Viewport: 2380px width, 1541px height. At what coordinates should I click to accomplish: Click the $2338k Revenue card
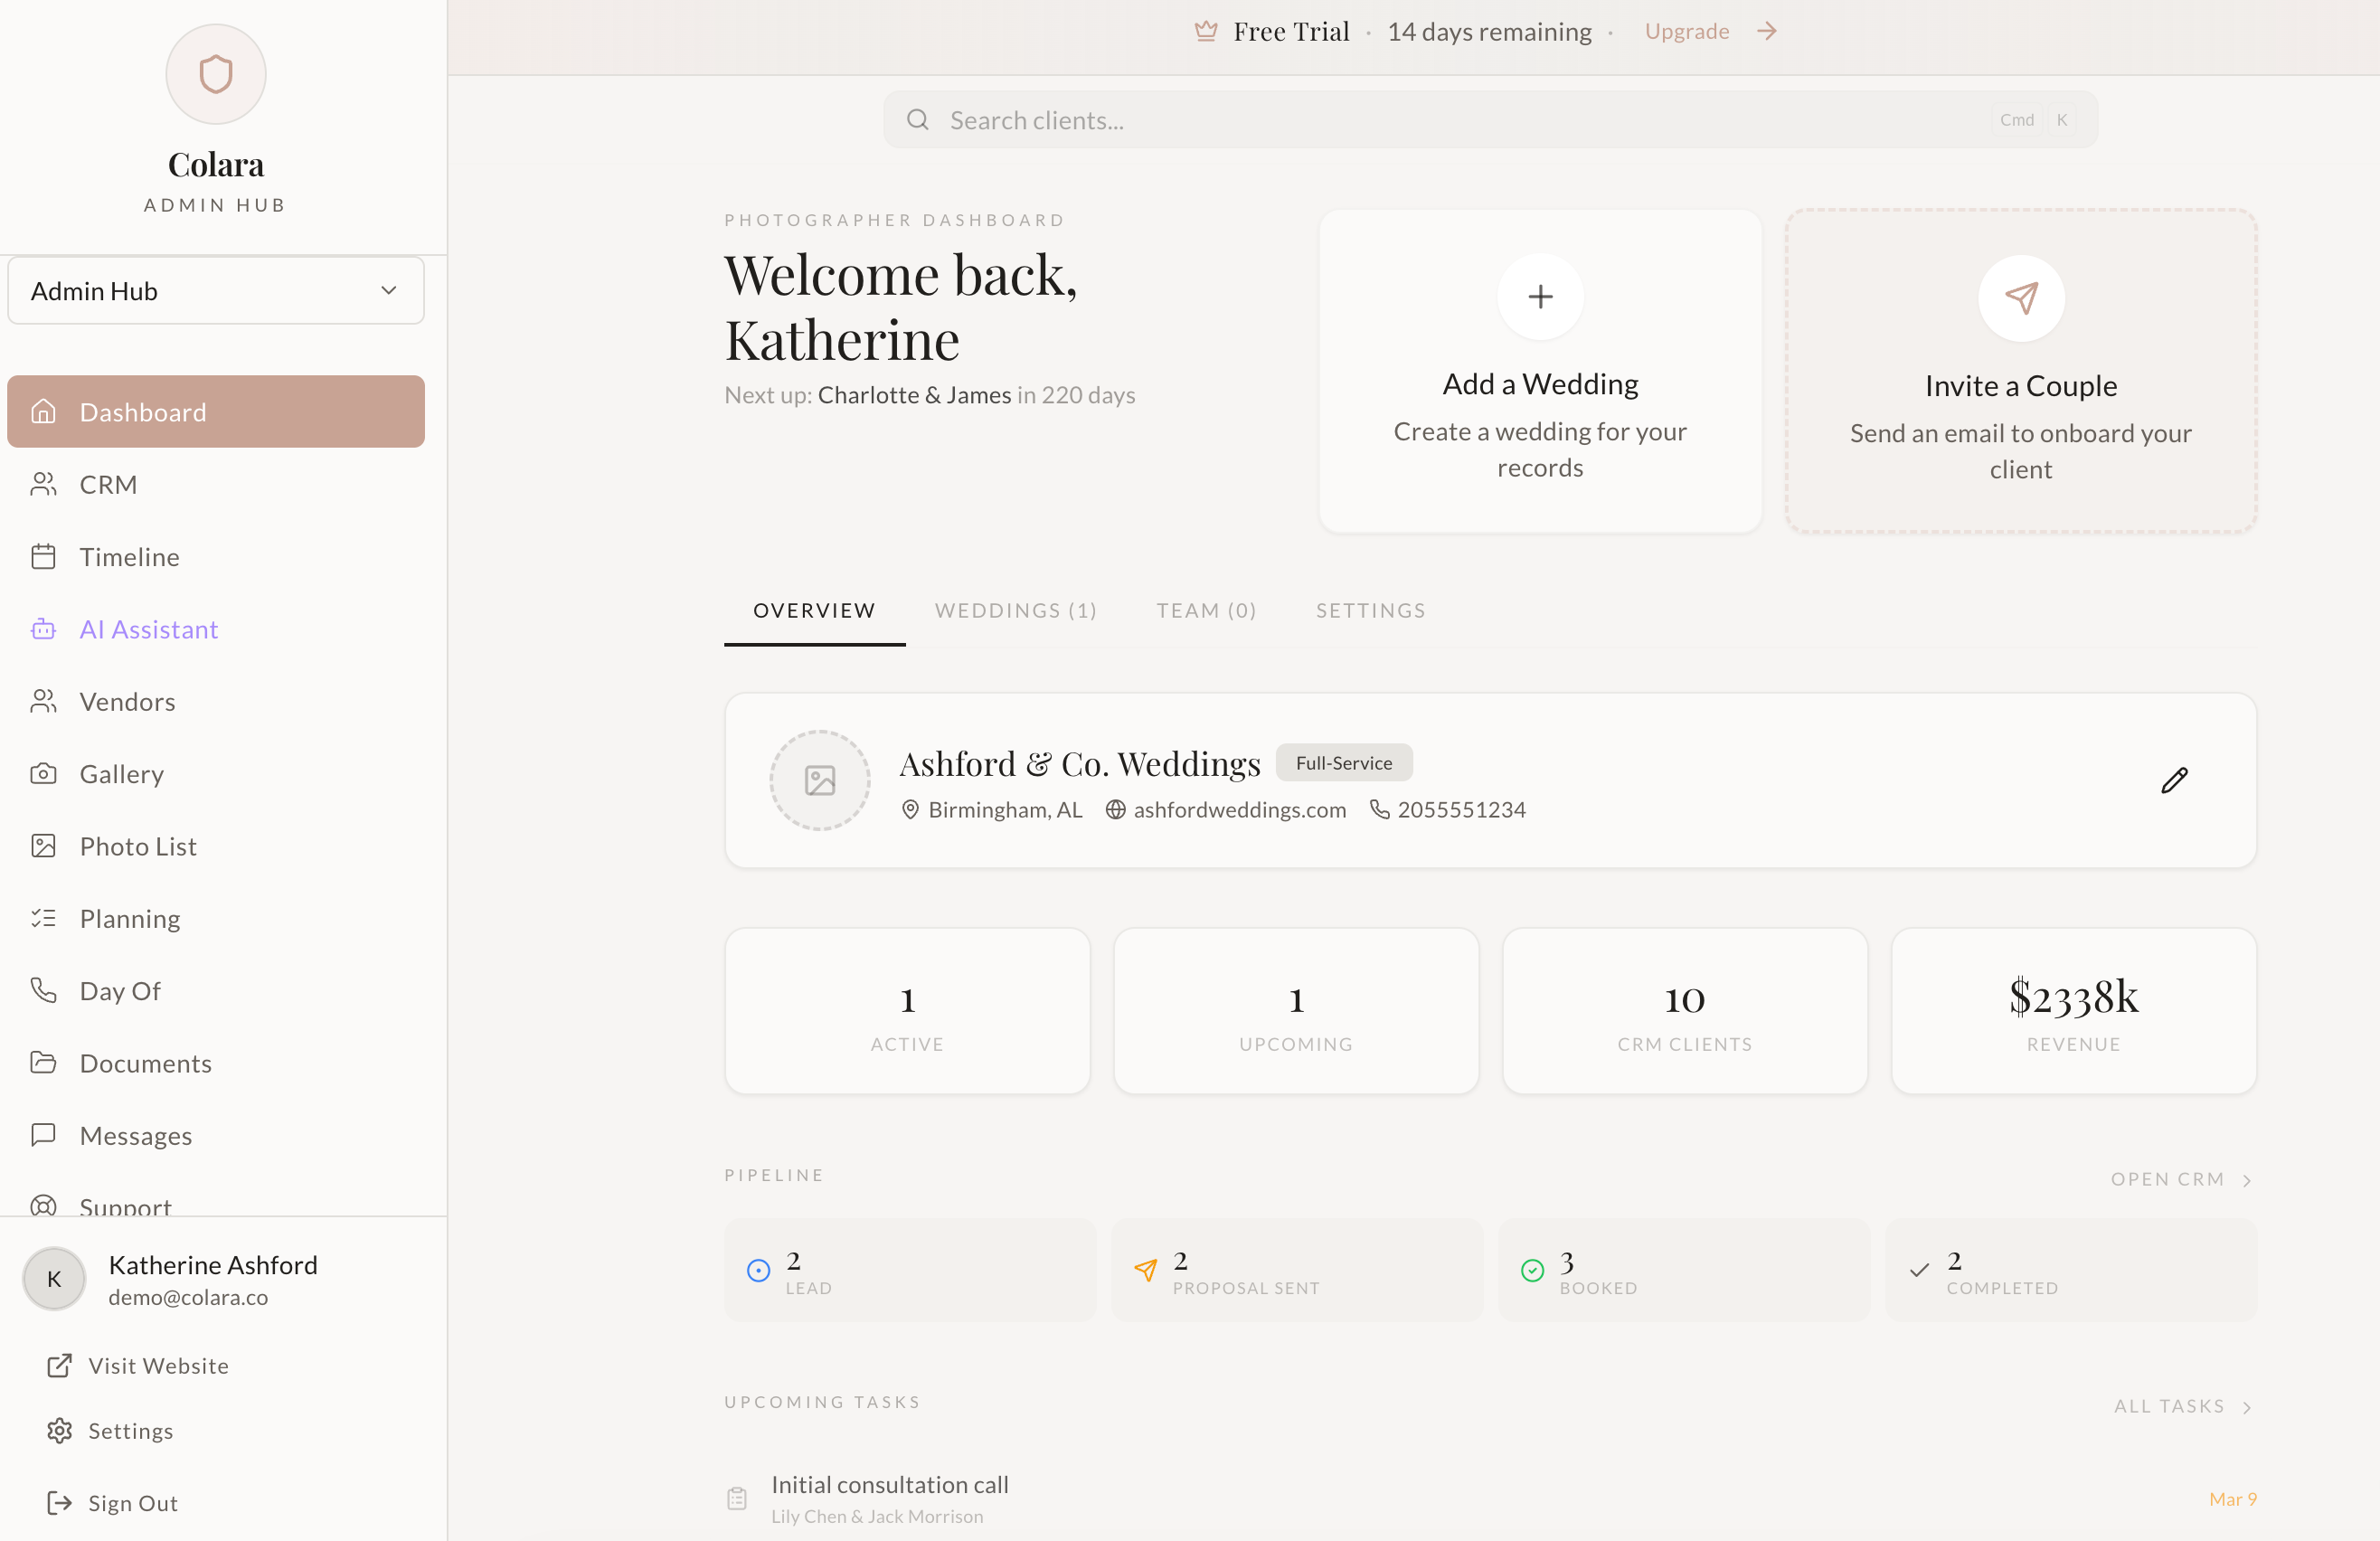click(2074, 1011)
